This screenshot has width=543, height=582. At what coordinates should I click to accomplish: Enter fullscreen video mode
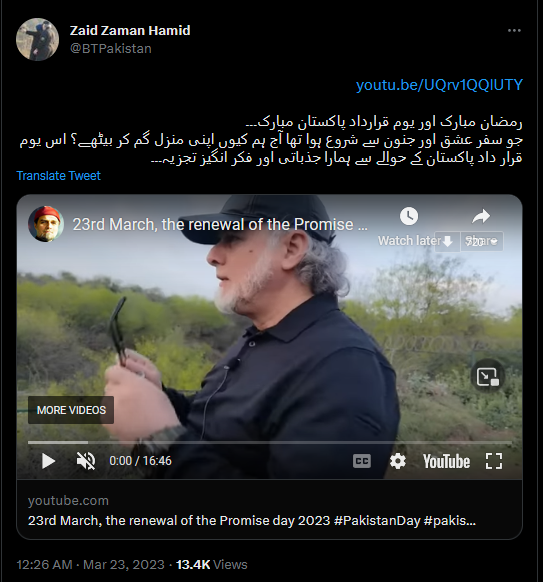click(x=494, y=461)
